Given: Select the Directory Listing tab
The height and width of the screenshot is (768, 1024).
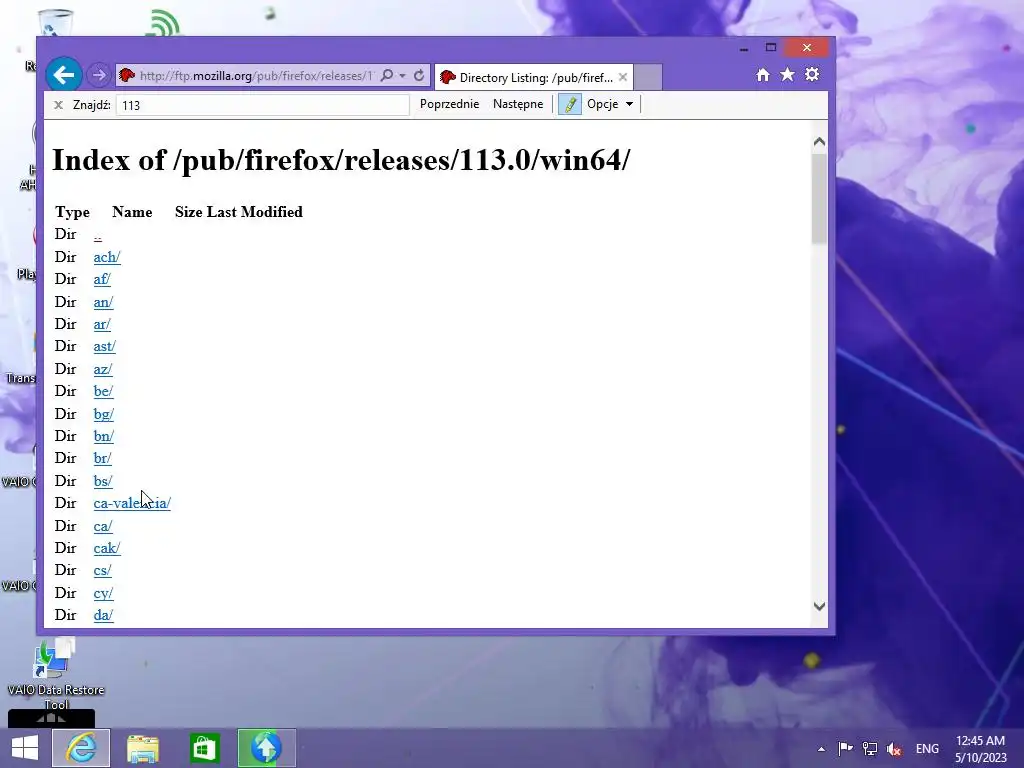Looking at the screenshot, I should (534, 77).
